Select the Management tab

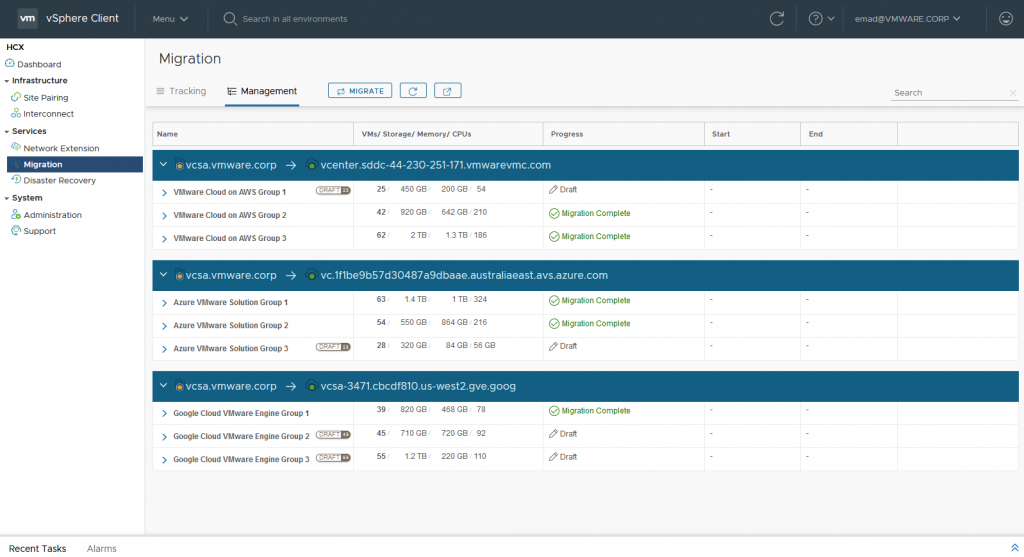262,91
